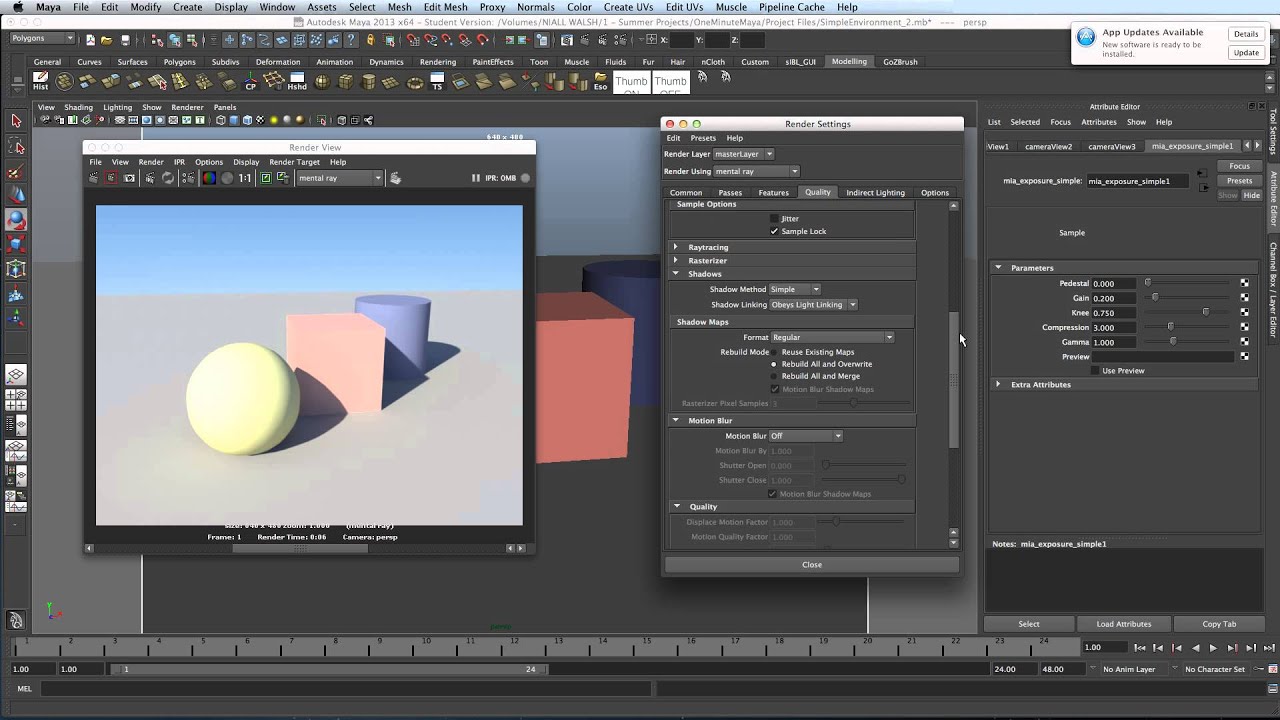Click the Hshd shelf icon
The height and width of the screenshot is (720, 1280).
click(296, 81)
